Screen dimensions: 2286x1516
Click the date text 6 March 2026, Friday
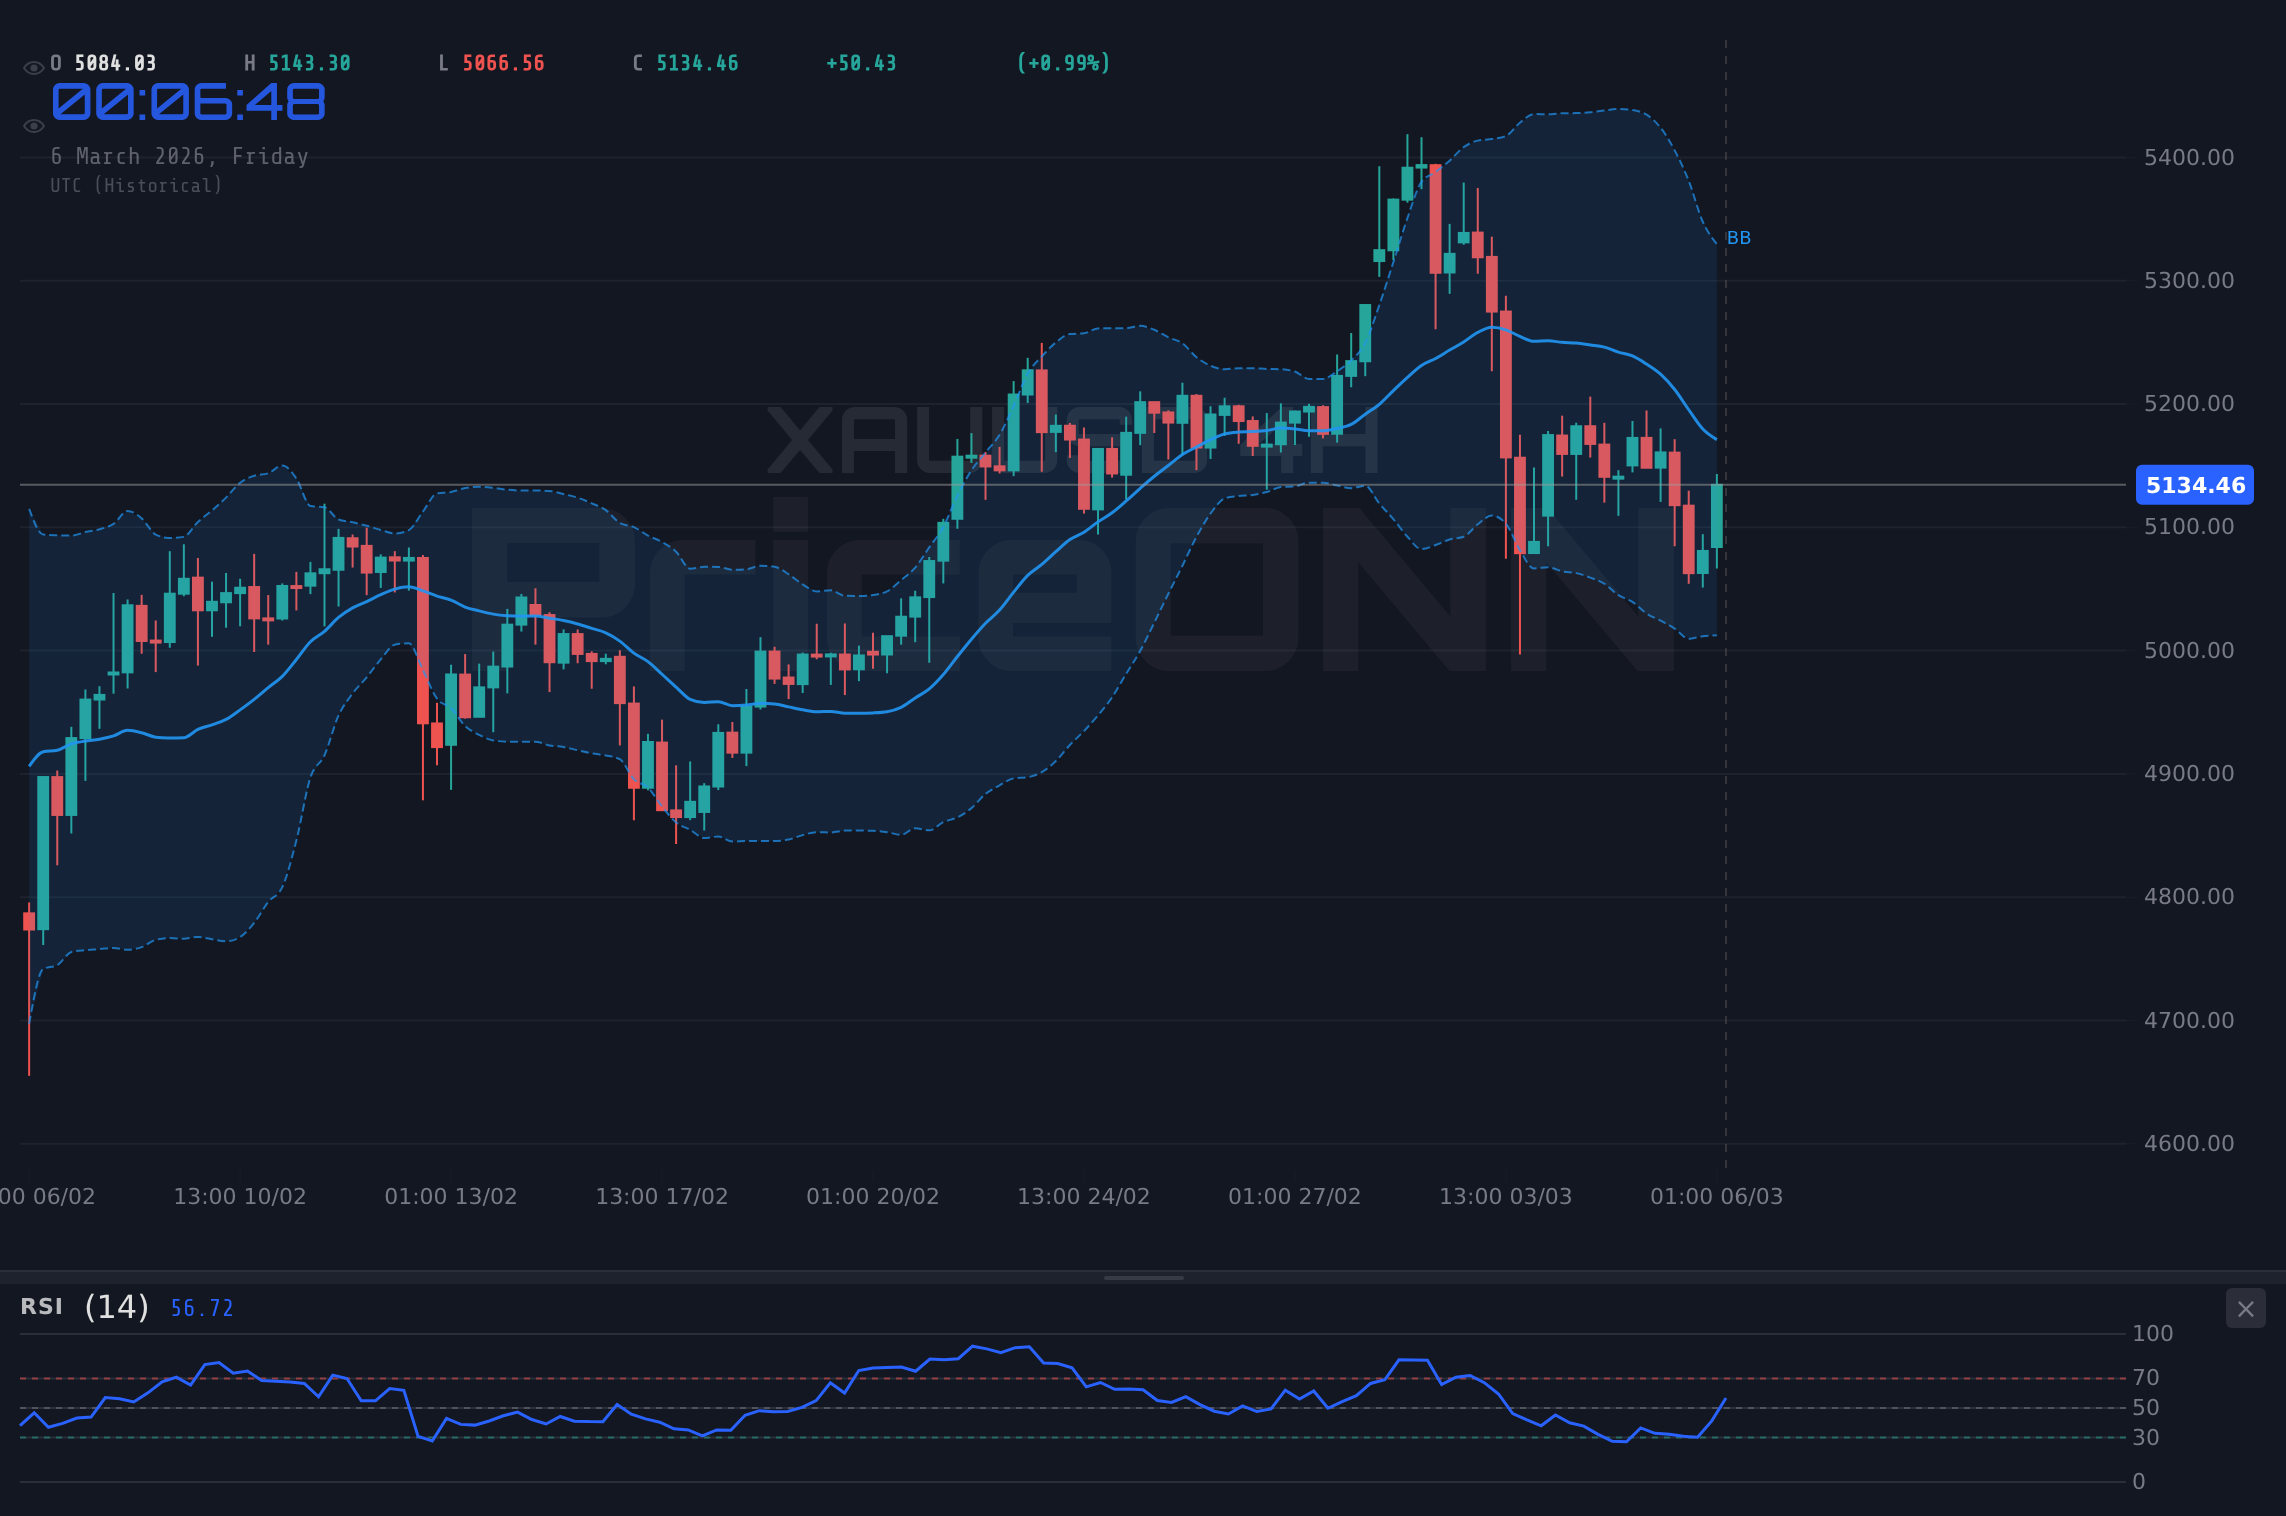click(x=180, y=157)
